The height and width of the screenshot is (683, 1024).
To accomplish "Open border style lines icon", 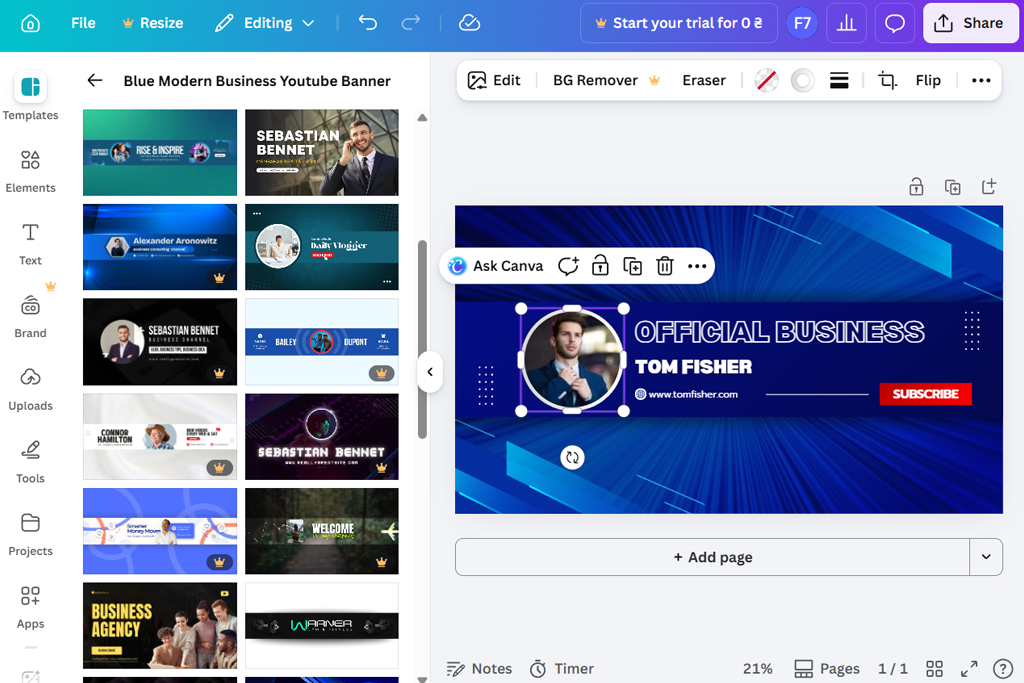I will [x=839, y=81].
